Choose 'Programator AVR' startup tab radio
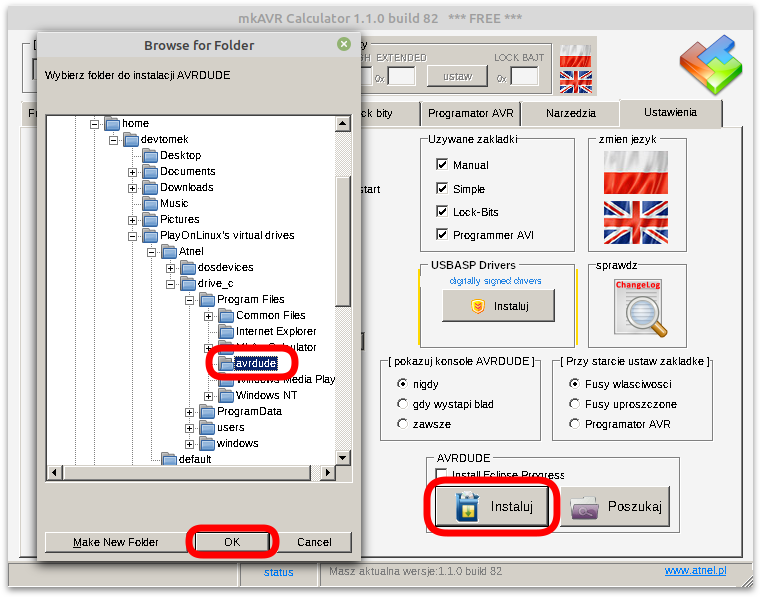Screen dimensions: 760x597 [575, 424]
